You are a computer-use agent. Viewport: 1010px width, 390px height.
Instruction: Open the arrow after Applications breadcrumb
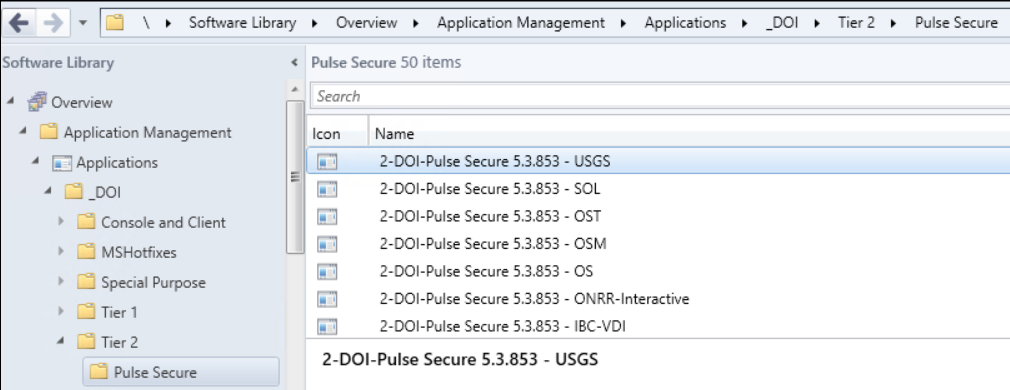745,23
